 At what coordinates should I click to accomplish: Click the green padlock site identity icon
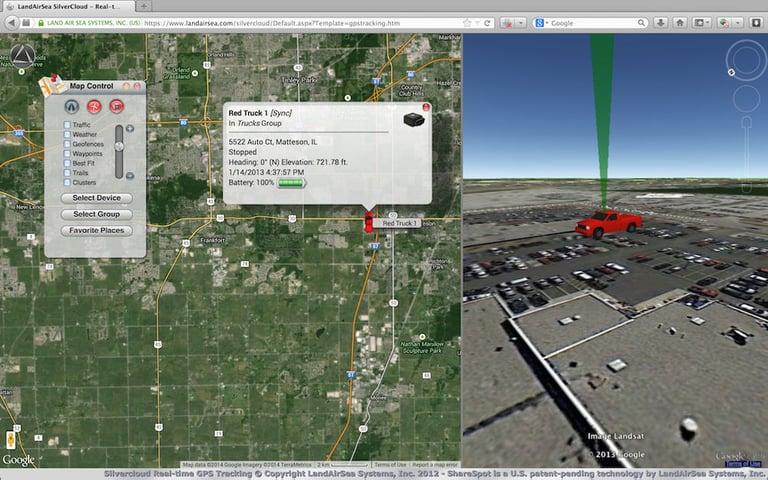[41, 23]
